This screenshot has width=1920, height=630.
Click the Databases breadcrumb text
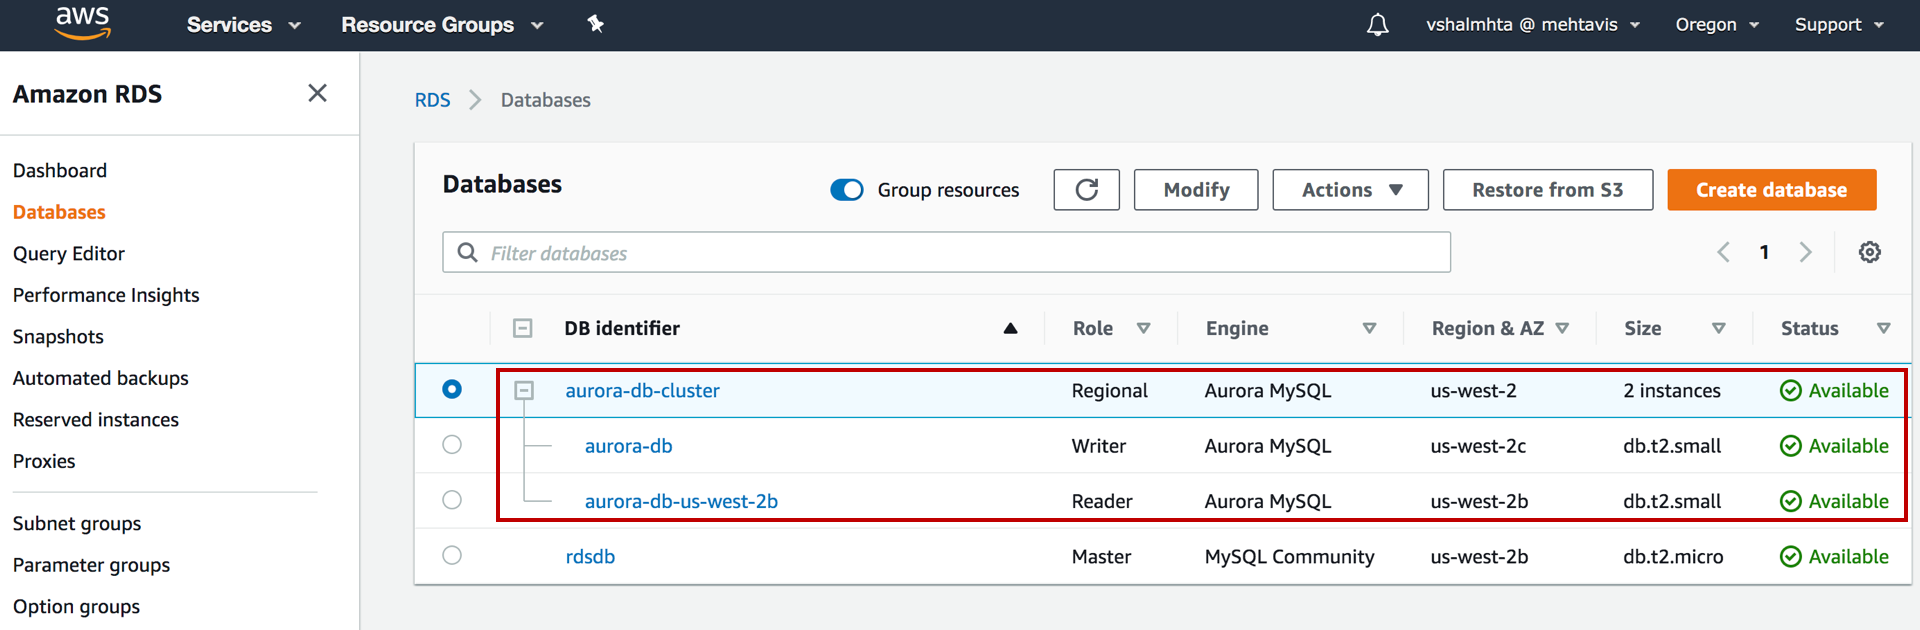pos(546,100)
